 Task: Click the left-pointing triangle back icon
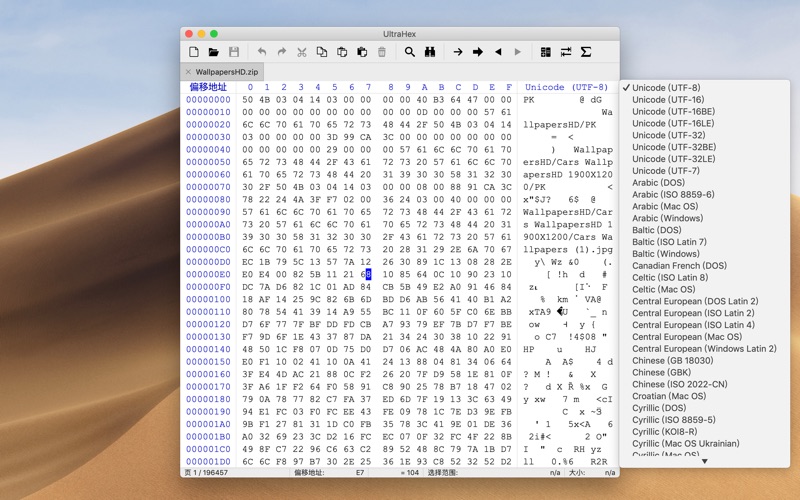498,52
